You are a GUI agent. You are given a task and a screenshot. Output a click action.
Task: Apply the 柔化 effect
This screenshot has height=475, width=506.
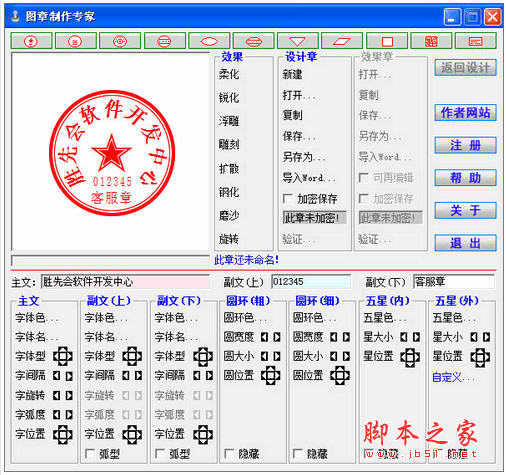(x=229, y=74)
